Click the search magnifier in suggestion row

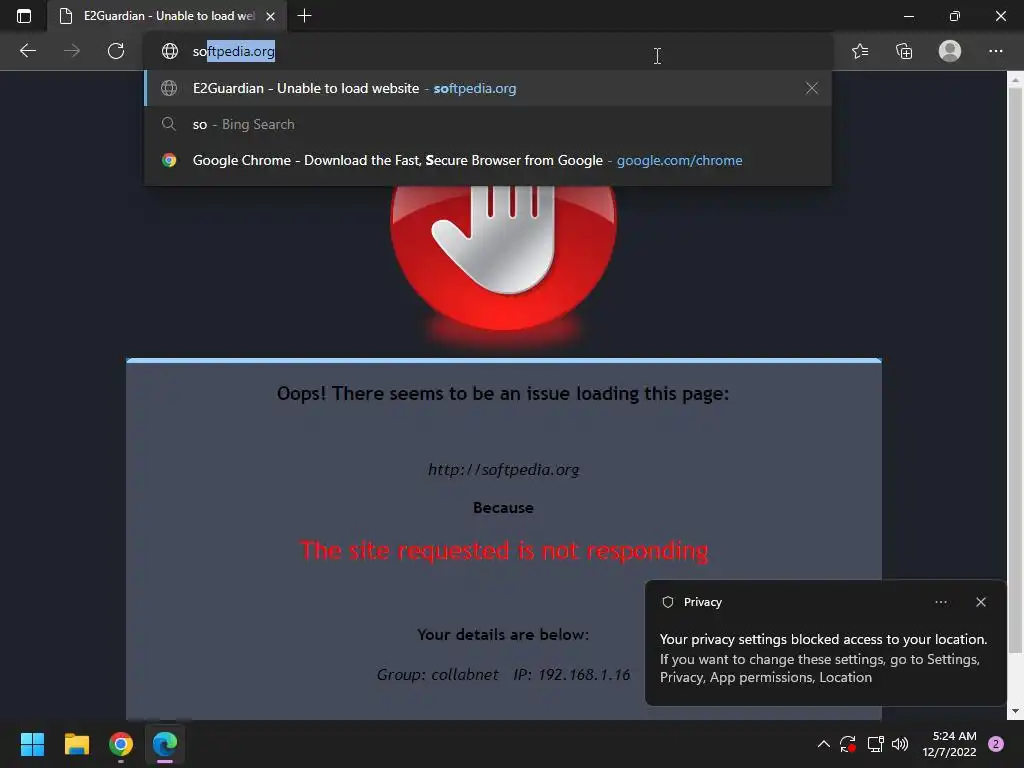[x=168, y=124]
